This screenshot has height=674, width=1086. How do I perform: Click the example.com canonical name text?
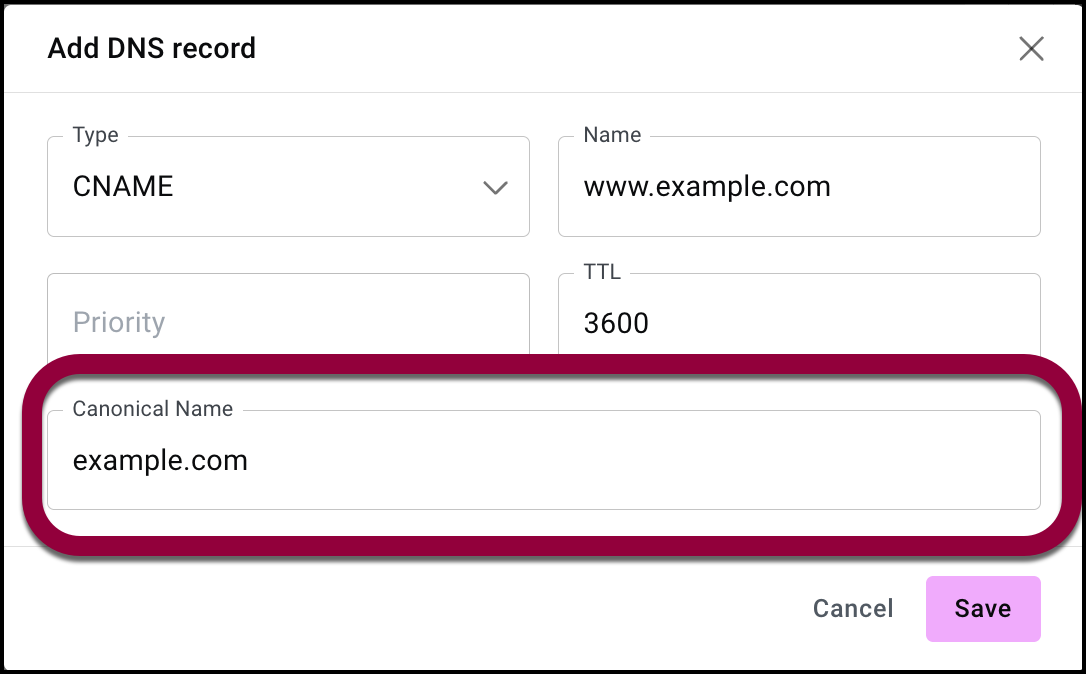tap(160, 460)
